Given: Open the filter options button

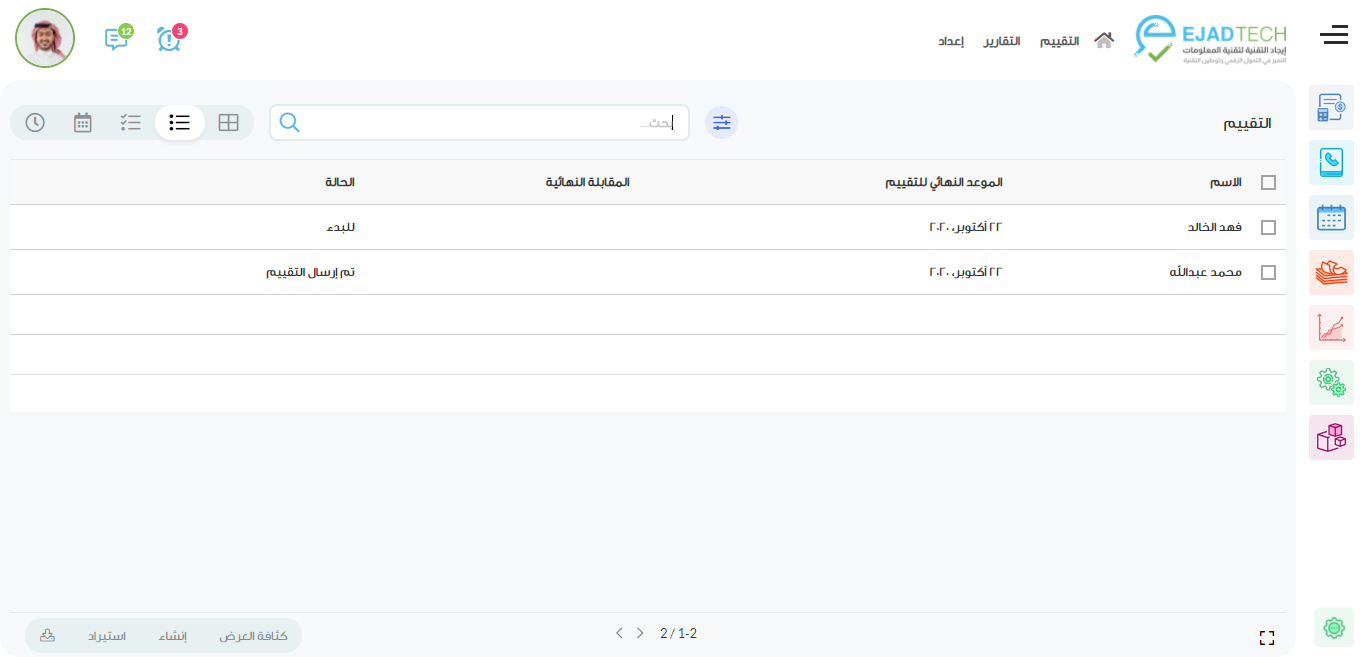Looking at the screenshot, I should coord(721,123).
